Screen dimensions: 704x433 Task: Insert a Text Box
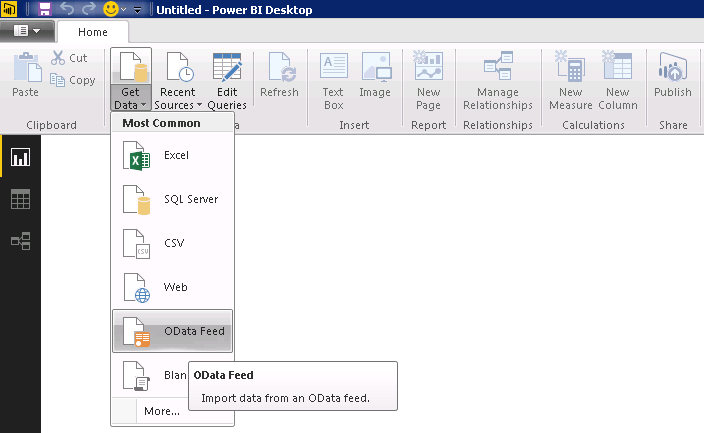334,80
